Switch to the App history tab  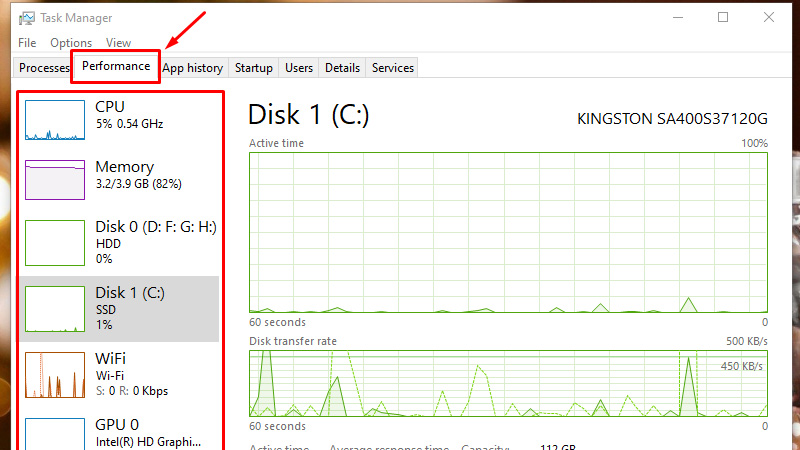[x=193, y=68]
